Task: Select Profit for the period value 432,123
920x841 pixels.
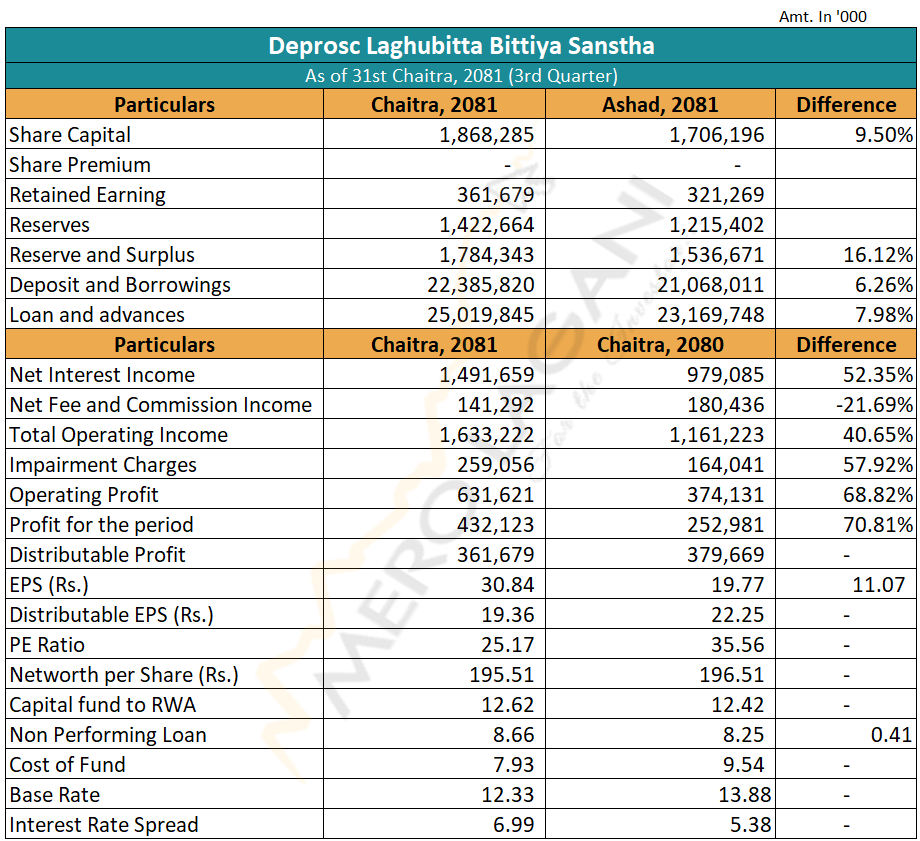Action: 494,525
